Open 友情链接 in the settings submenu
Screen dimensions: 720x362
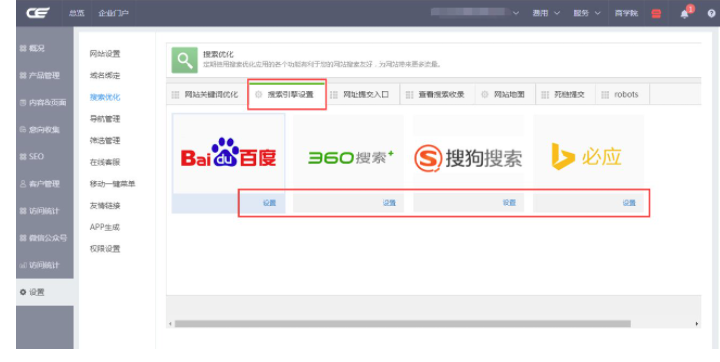tap(105, 205)
